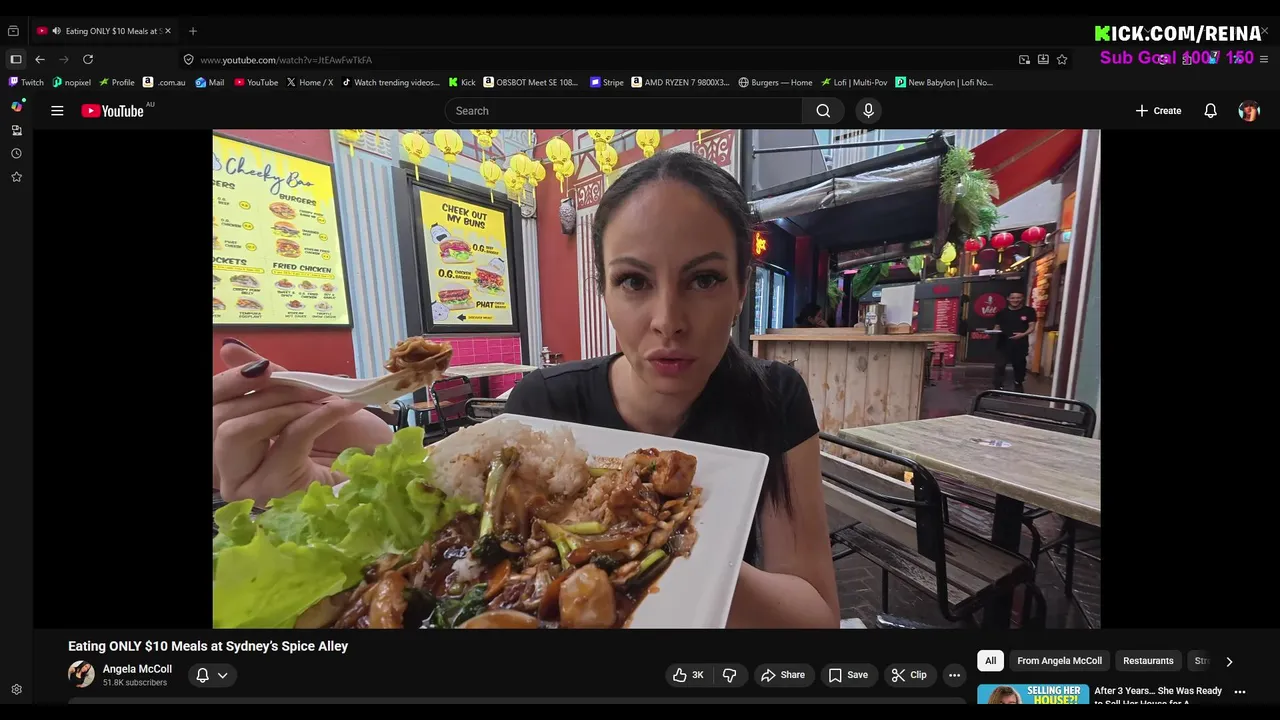Open the browser main menu hamburger icon

[1264, 60]
